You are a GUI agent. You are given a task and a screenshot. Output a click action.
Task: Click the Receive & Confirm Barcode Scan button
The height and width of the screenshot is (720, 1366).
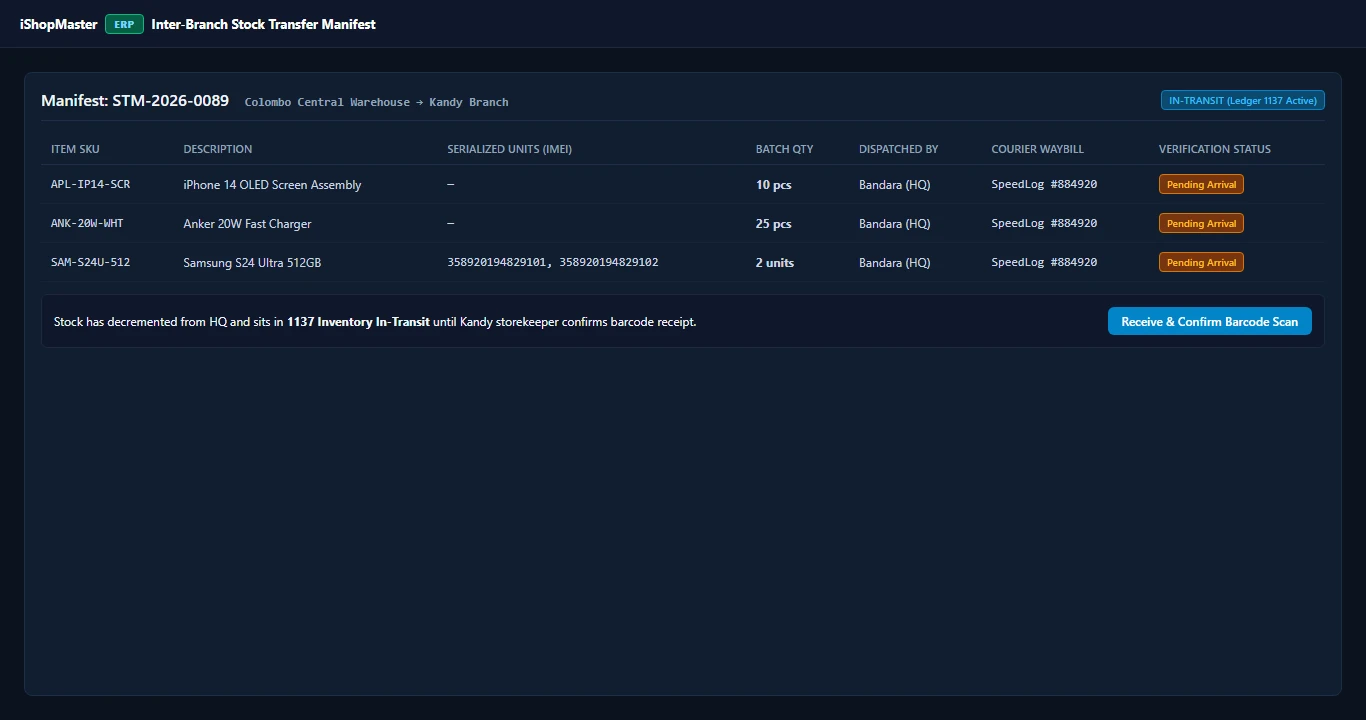pos(1209,321)
